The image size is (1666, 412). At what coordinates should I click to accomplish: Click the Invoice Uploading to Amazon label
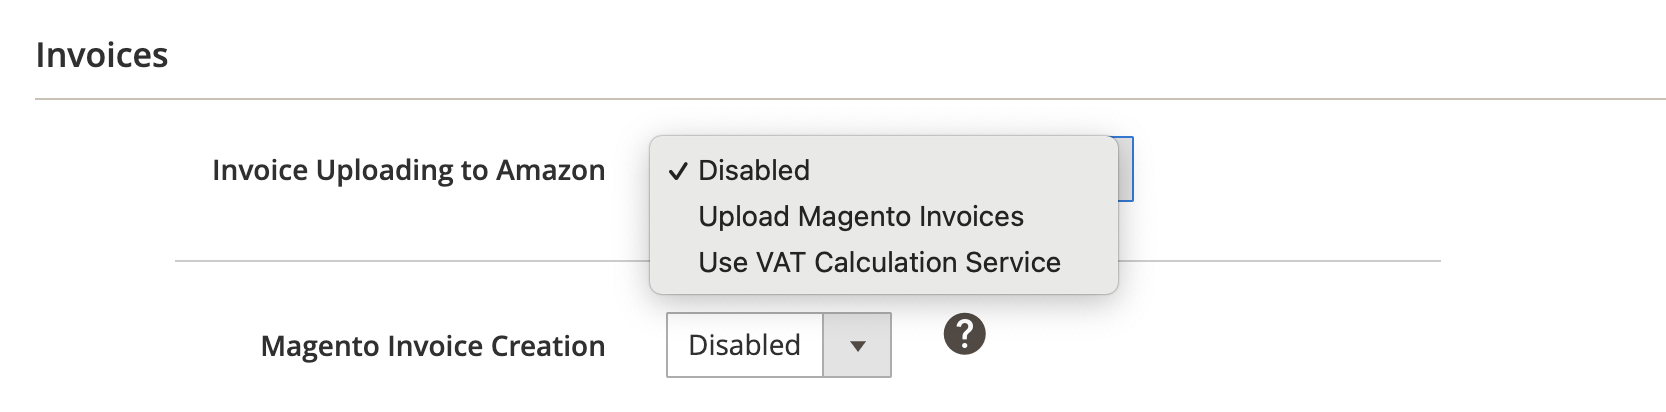(x=408, y=171)
